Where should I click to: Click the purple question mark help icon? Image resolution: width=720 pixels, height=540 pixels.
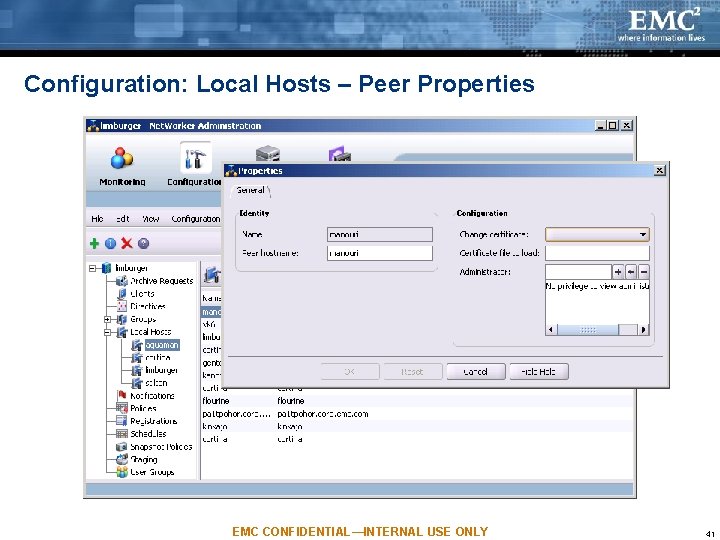point(143,243)
